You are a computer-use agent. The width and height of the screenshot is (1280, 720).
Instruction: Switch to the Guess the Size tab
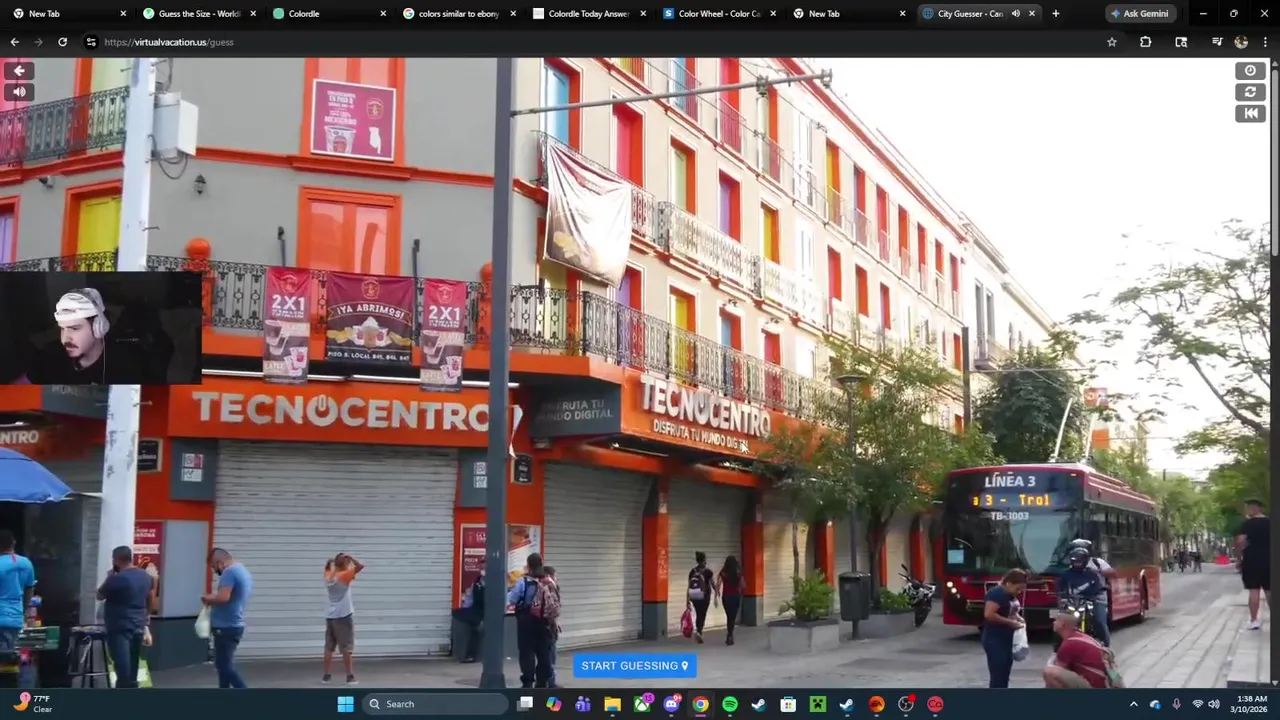[x=200, y=14]
